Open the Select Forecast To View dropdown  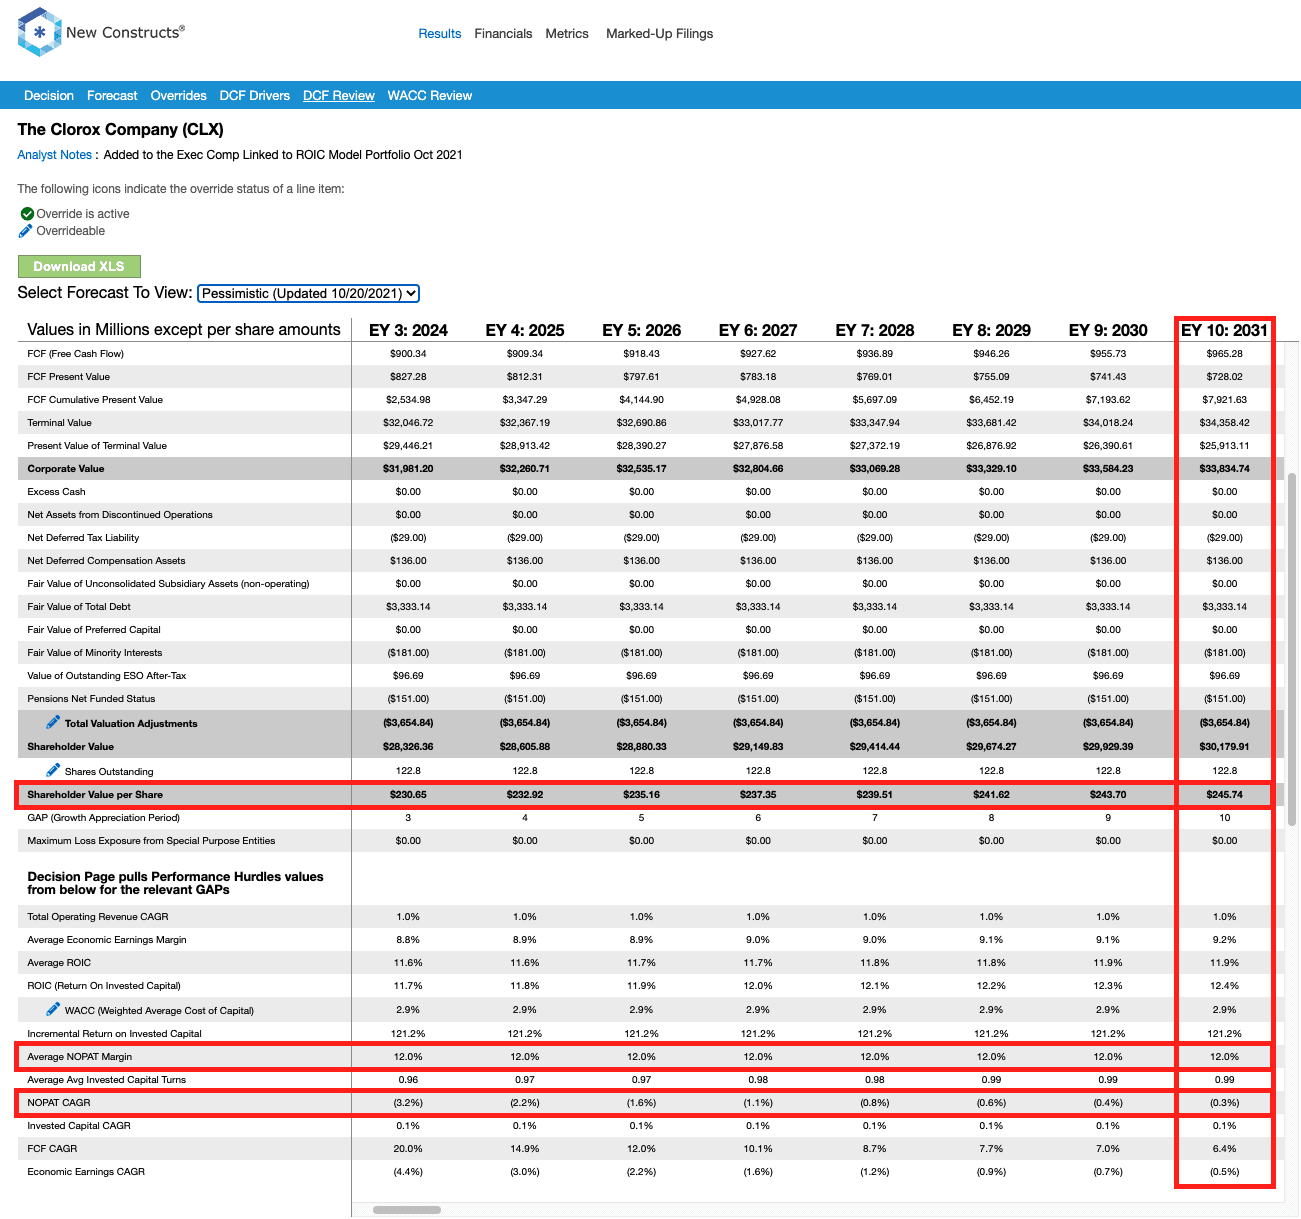(x=308, y=293)
